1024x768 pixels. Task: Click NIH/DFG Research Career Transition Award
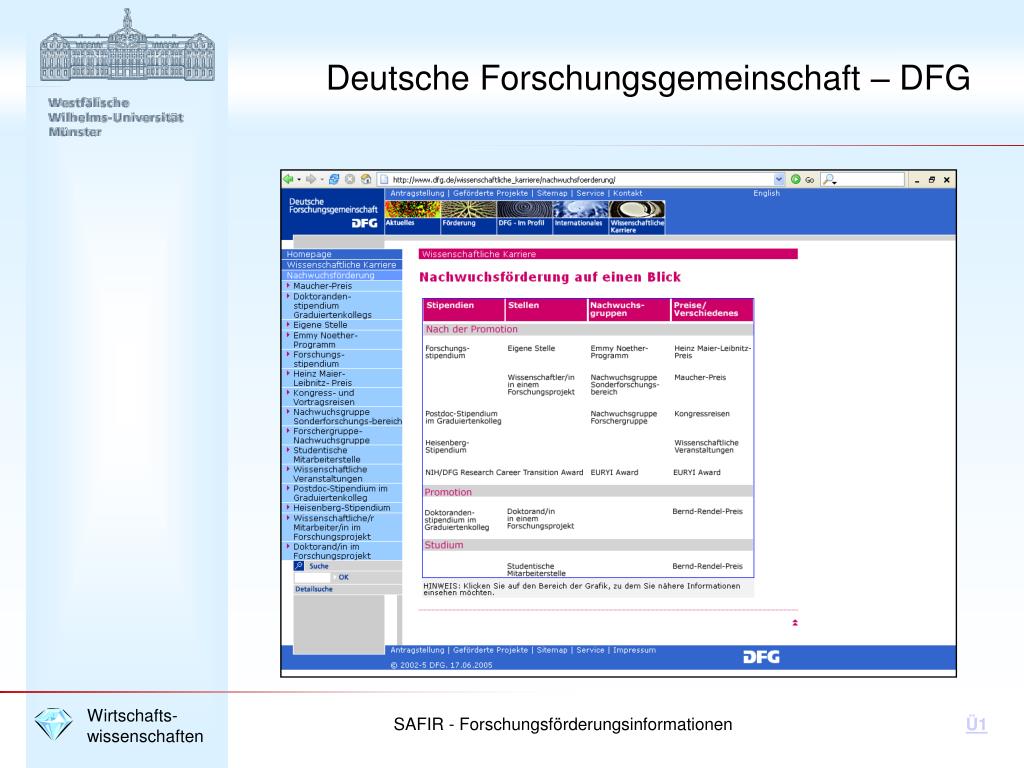(x=504, y=472)
